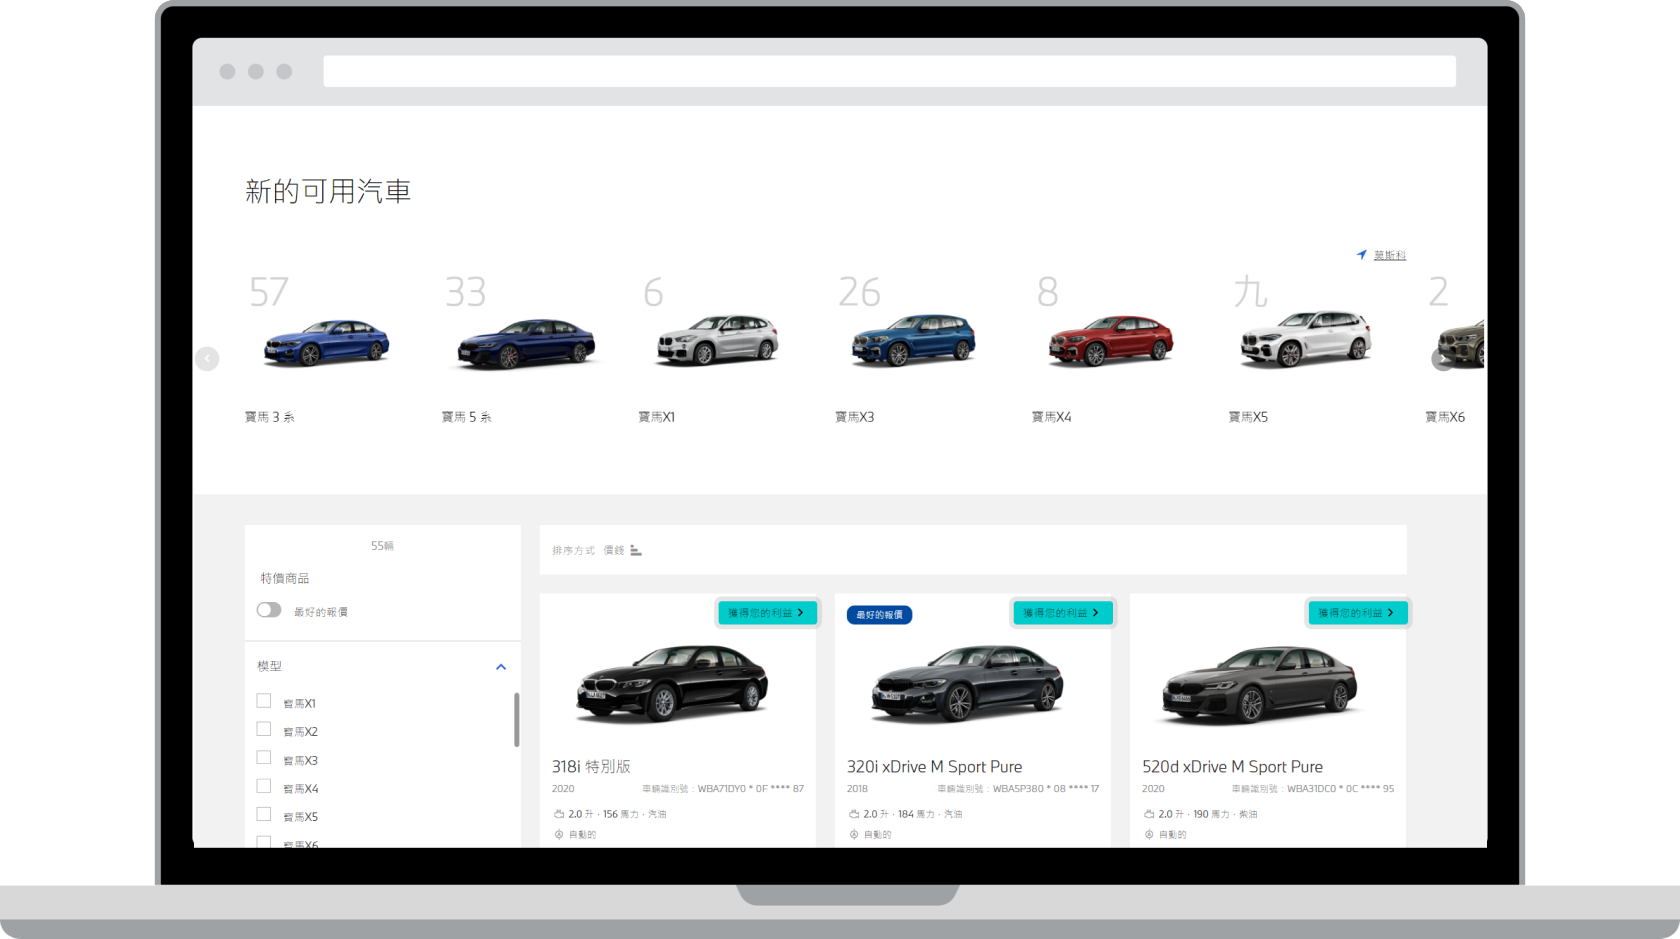Click the browser address bar
Viewport: 1680px width, 939px height.
coord(889,72)
